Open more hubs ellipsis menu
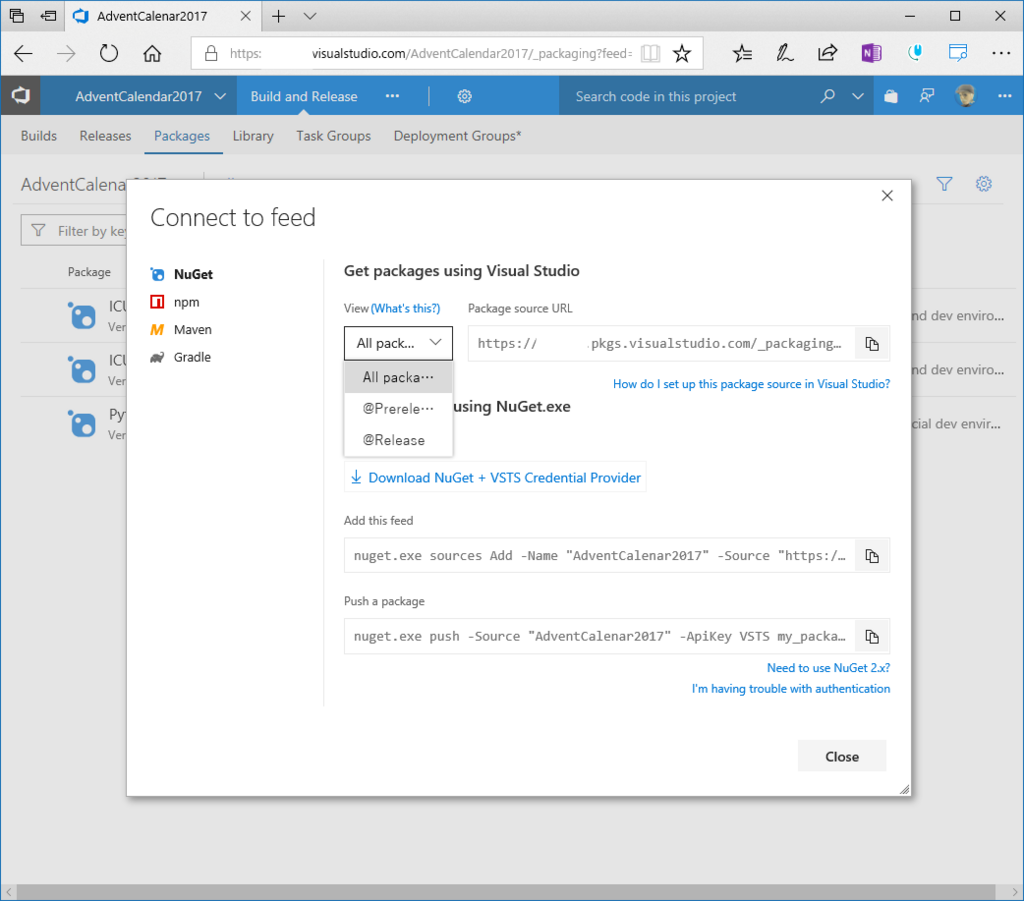Viewport: 1024px width, 901px height. pos(392,96)
